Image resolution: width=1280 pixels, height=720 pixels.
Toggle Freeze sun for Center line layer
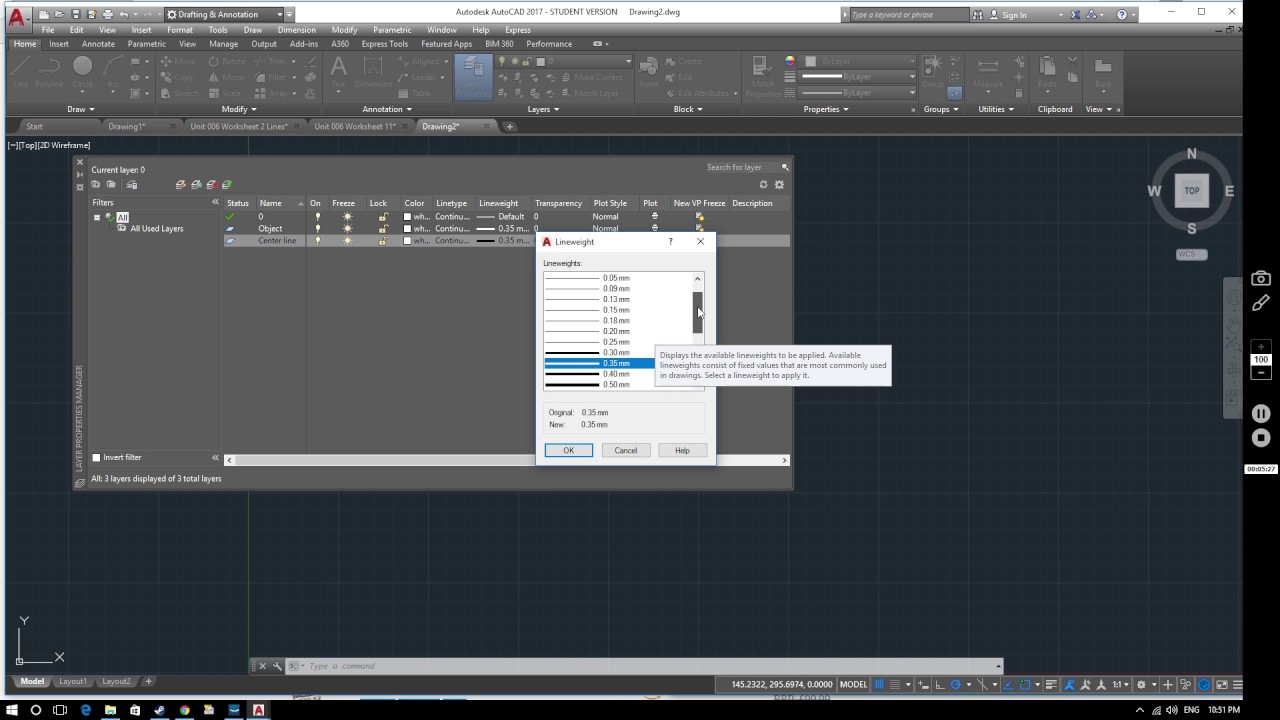(x=347, y=240)
